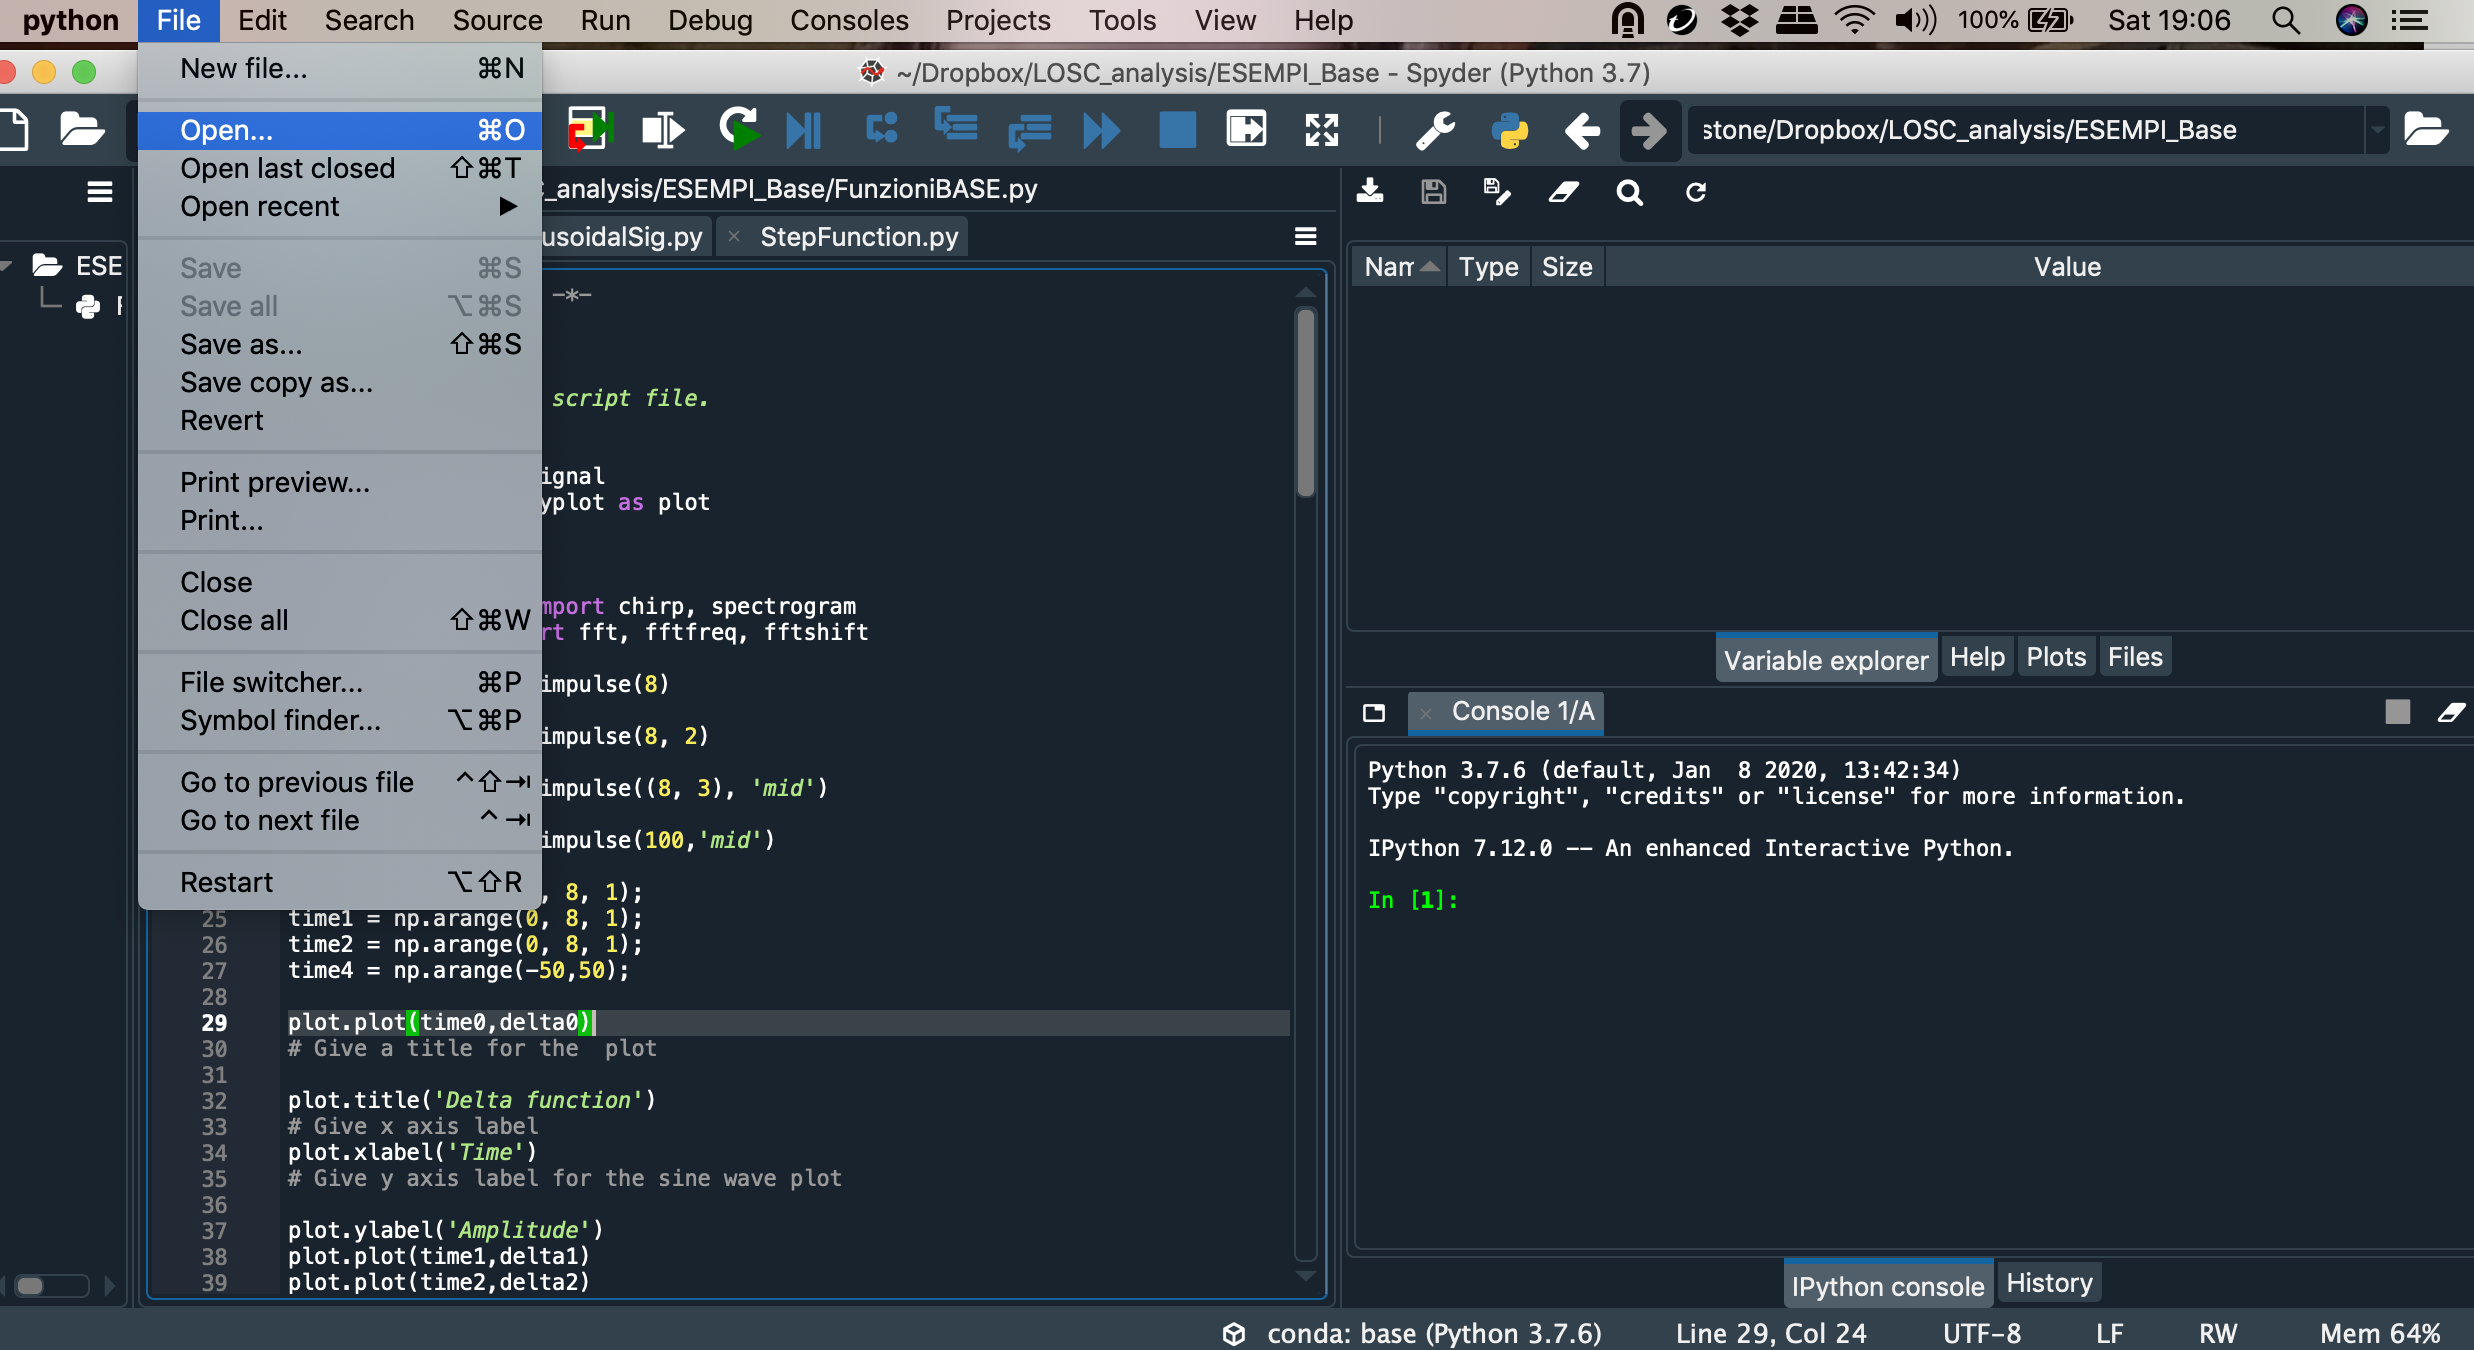The height and width of the screenshot is (1350, 2474).
Task: Switch to the Files pane tab
Action: point(2135,657)
